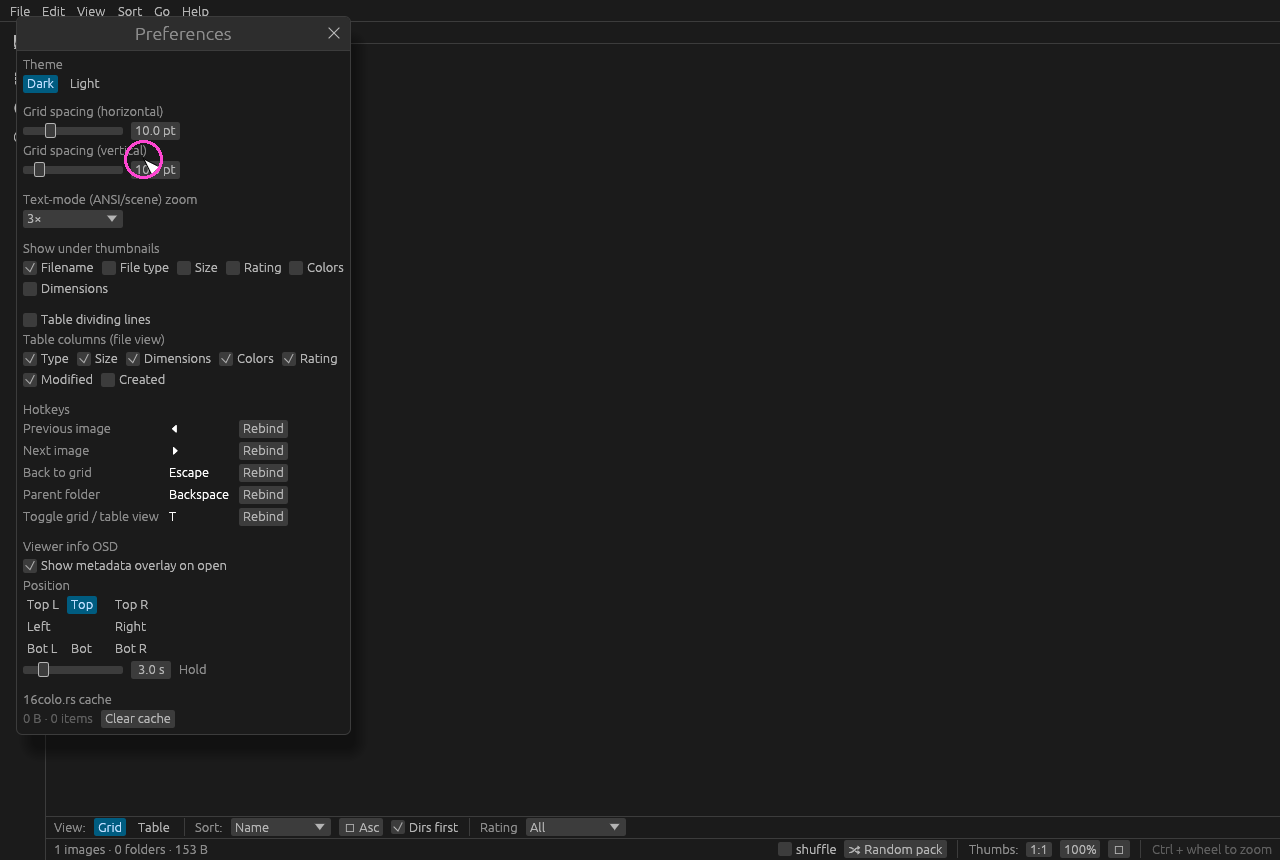Click the horizontal grid spacing slider

point(73,131)
